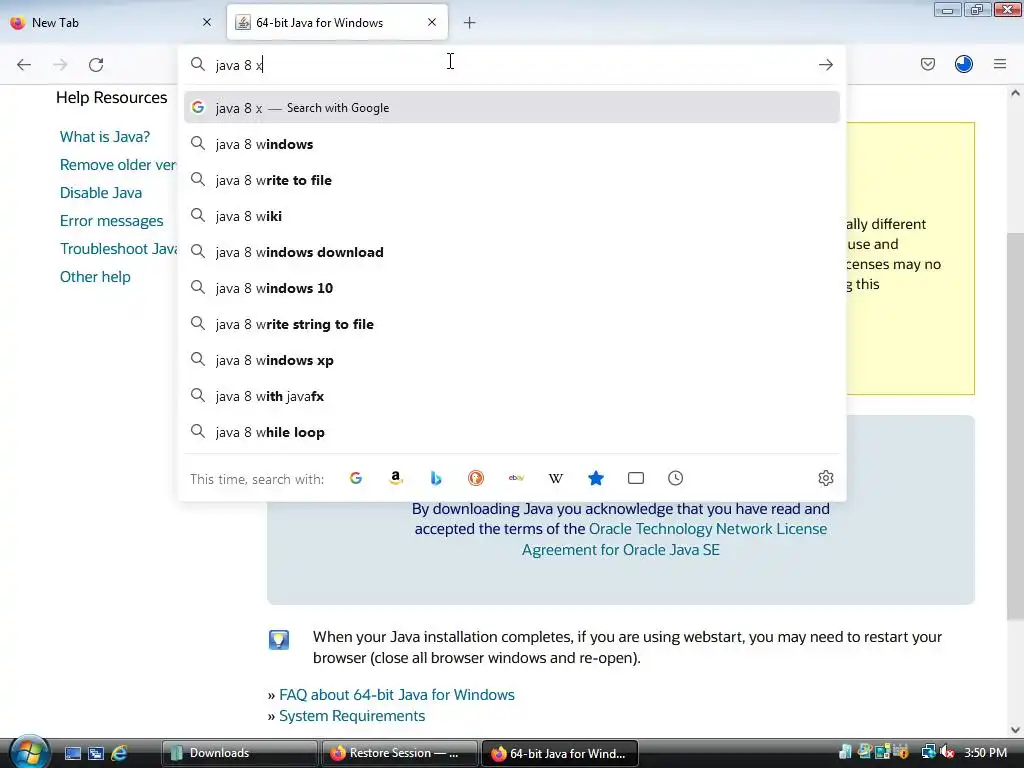Open 'FAQ about 64-bit Java for Windows' link
This screenshot has width=1024, height=768.
[396, 695]
